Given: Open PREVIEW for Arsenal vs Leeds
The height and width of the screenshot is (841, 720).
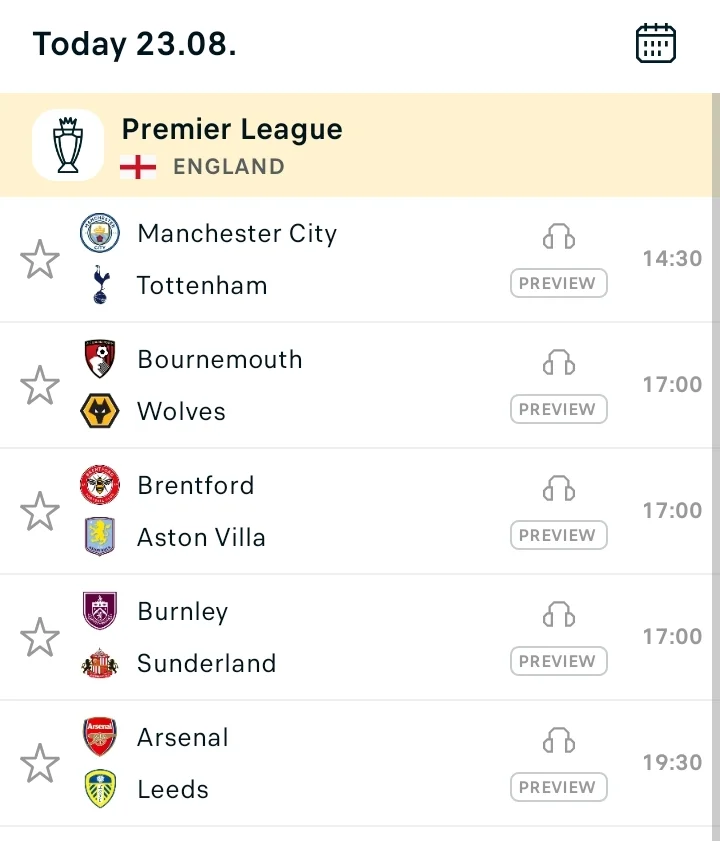Looking at the screenshot, I should 559,787.
